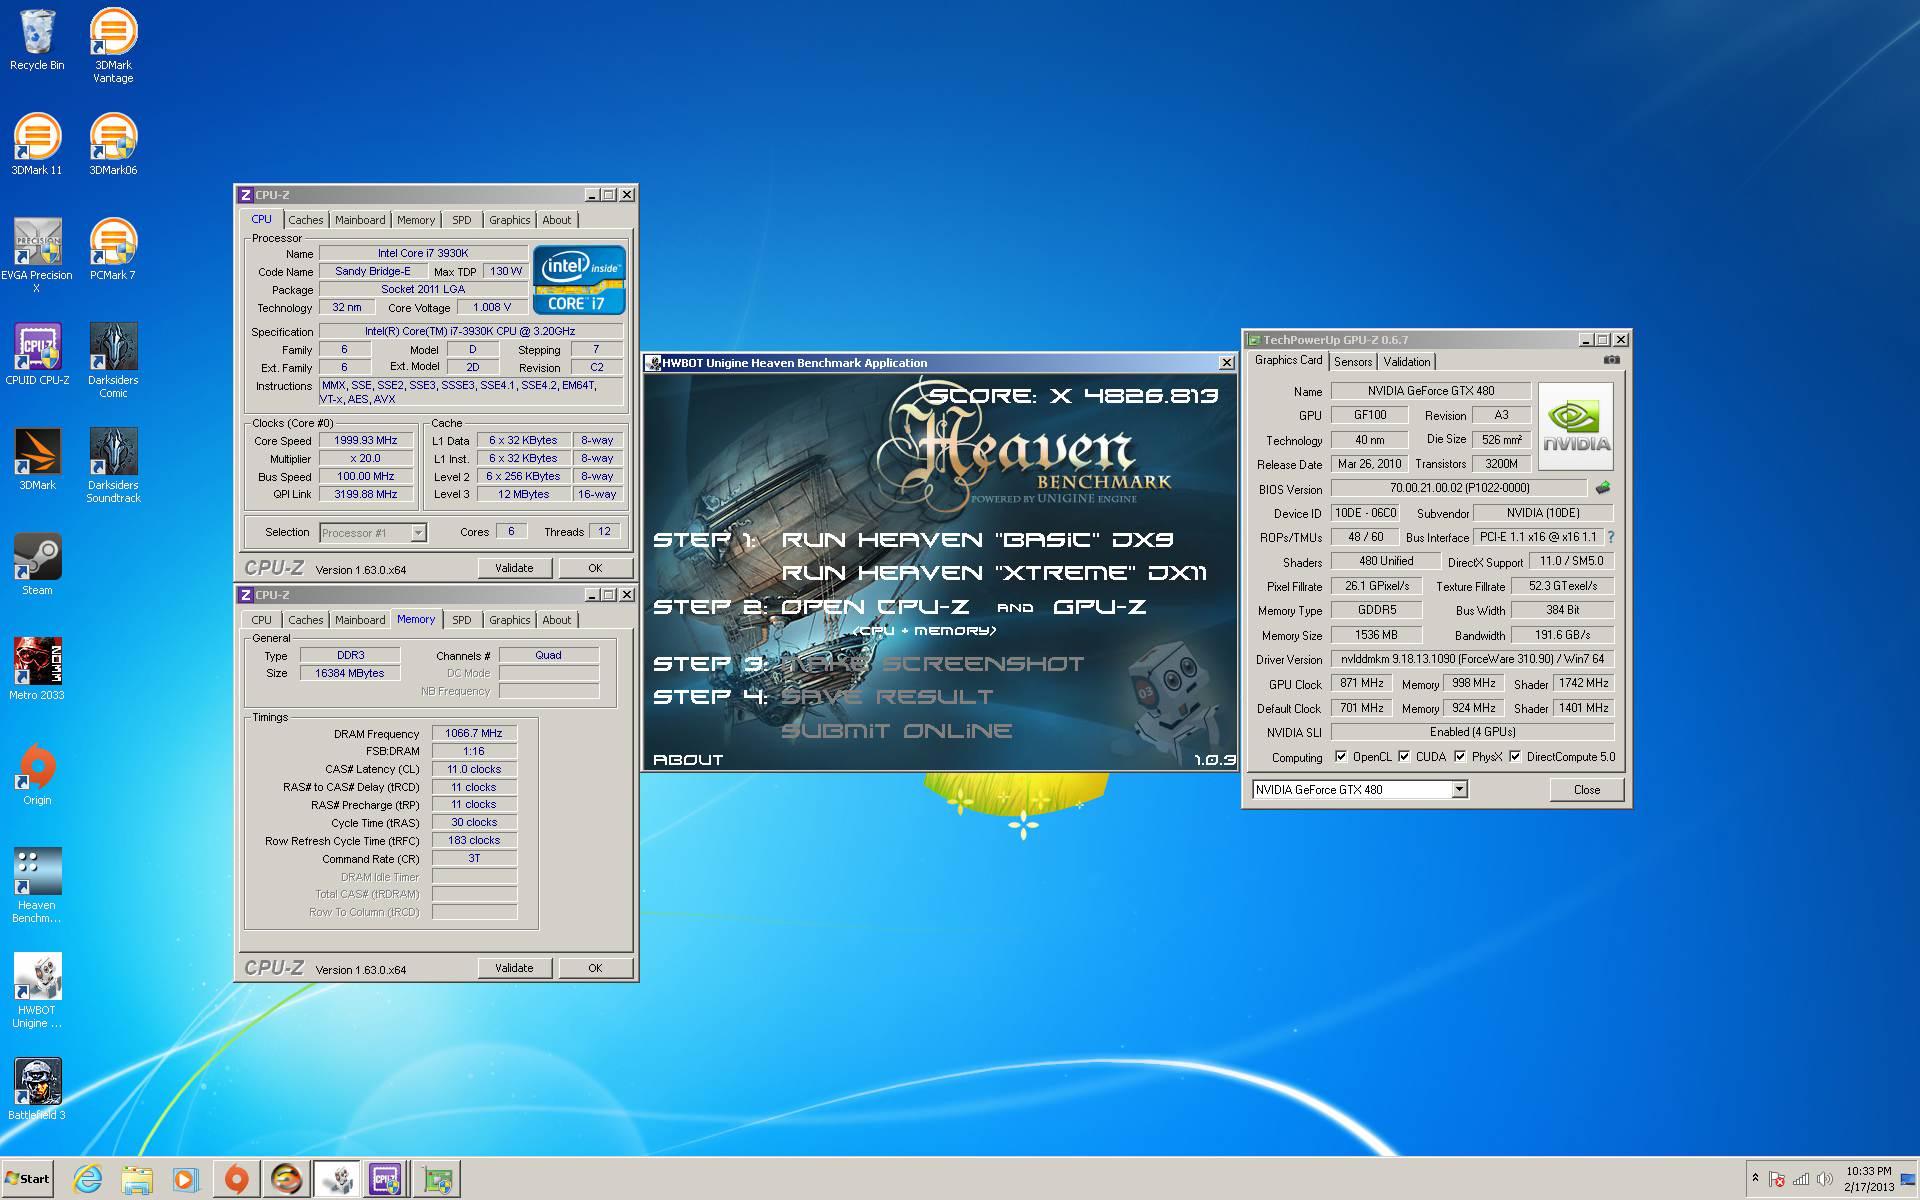Toggle the DirectCompute 5.0 checkbox
Viewport: 1920px width, 1200px height.
(x=1515, y=756)
